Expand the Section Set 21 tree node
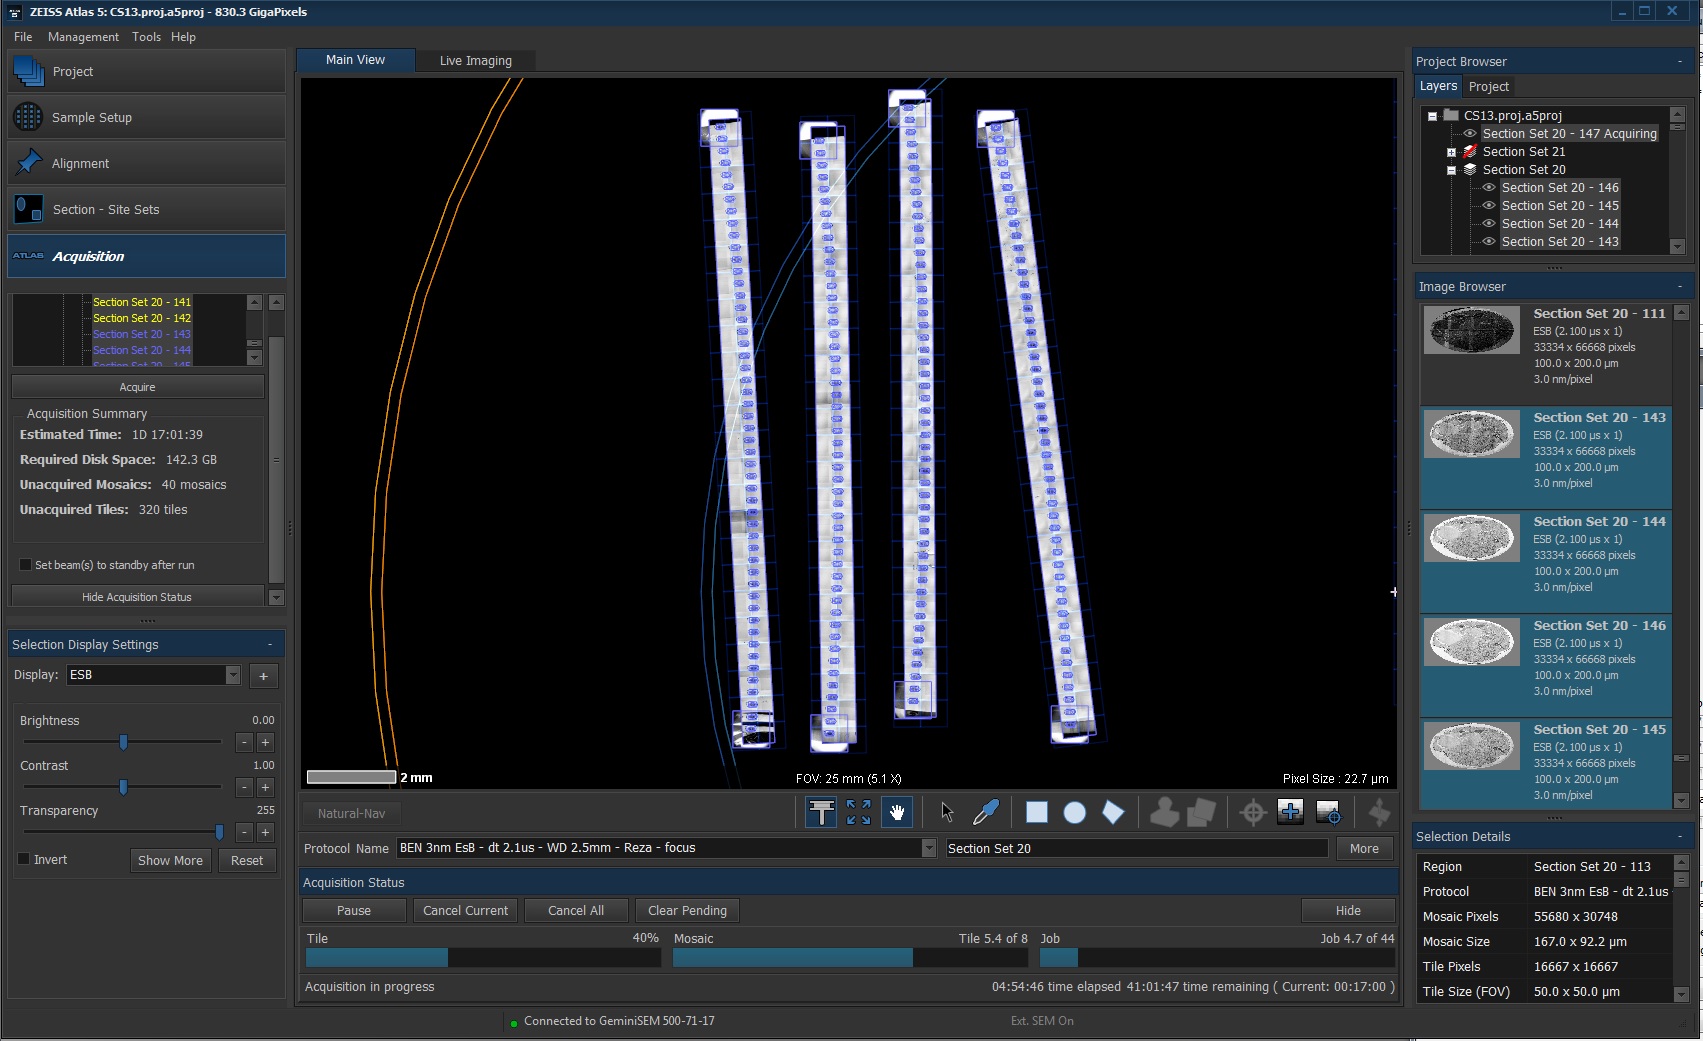Screen dimensions: 1703x1041 (x=1451, y=152)
